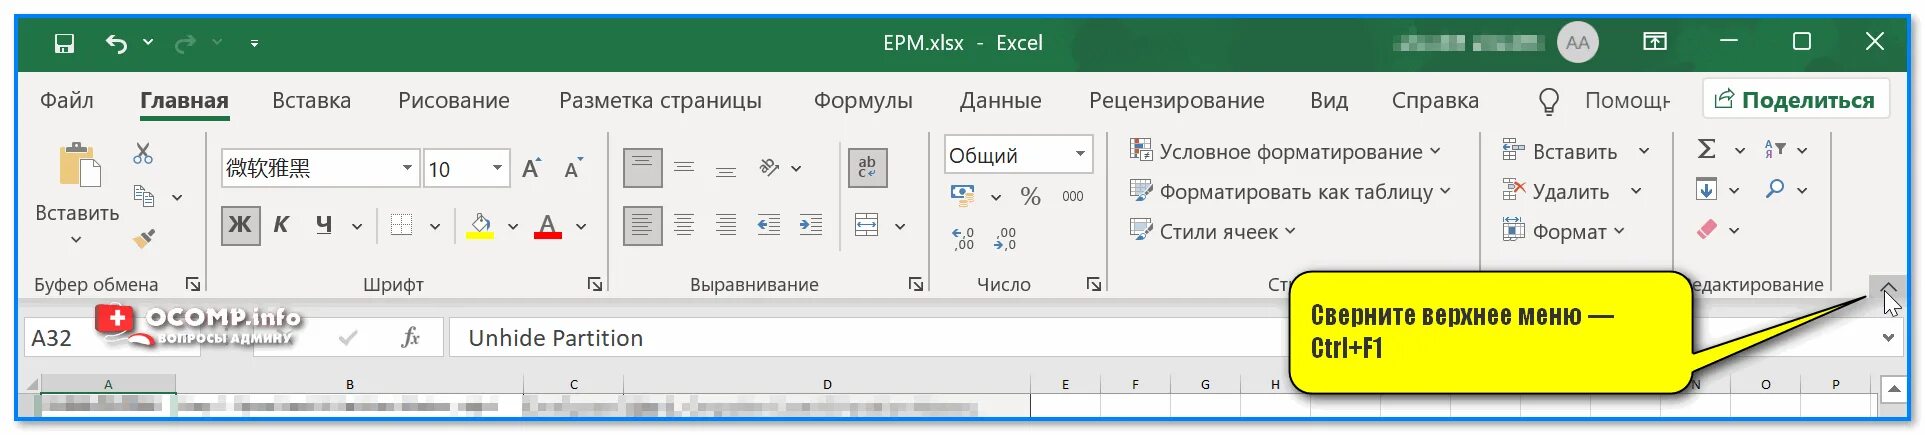Image resolution: width=1925 pixels, height=435 pixels.
Task: Open font color palette dropdown
Action: coord(581,226)
